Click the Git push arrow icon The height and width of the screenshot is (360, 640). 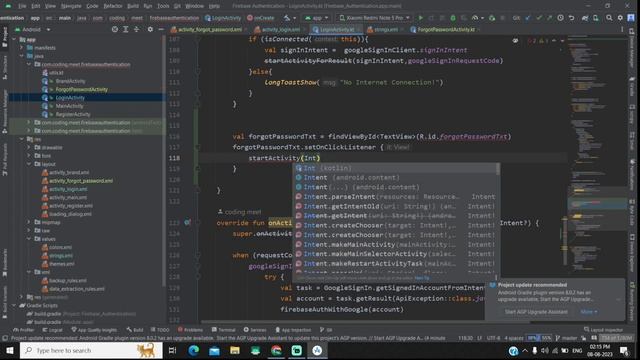pos(549,18)
